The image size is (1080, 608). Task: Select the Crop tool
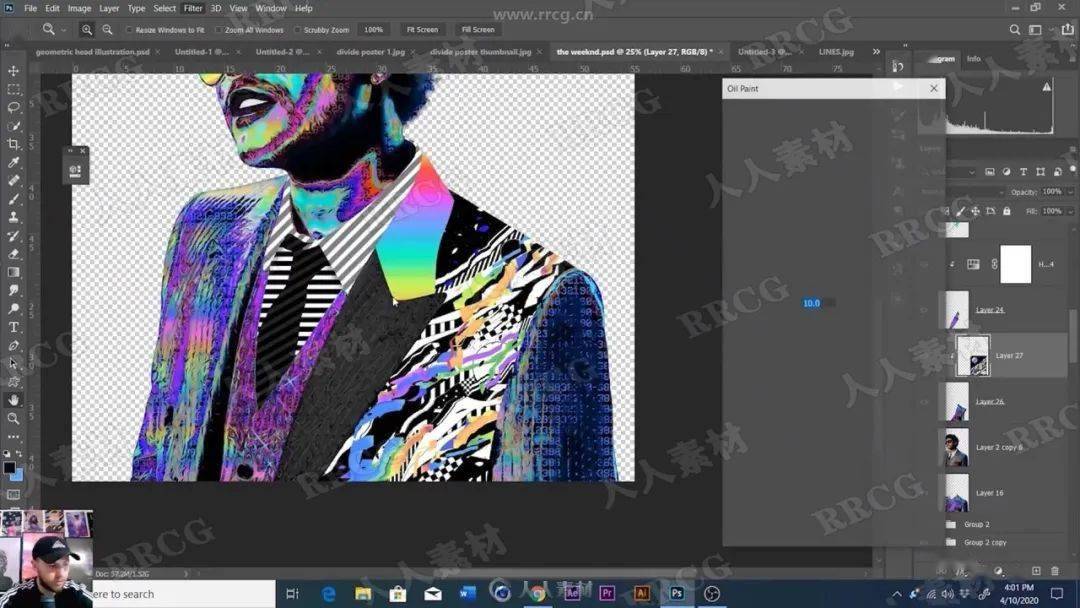(13, 144)
